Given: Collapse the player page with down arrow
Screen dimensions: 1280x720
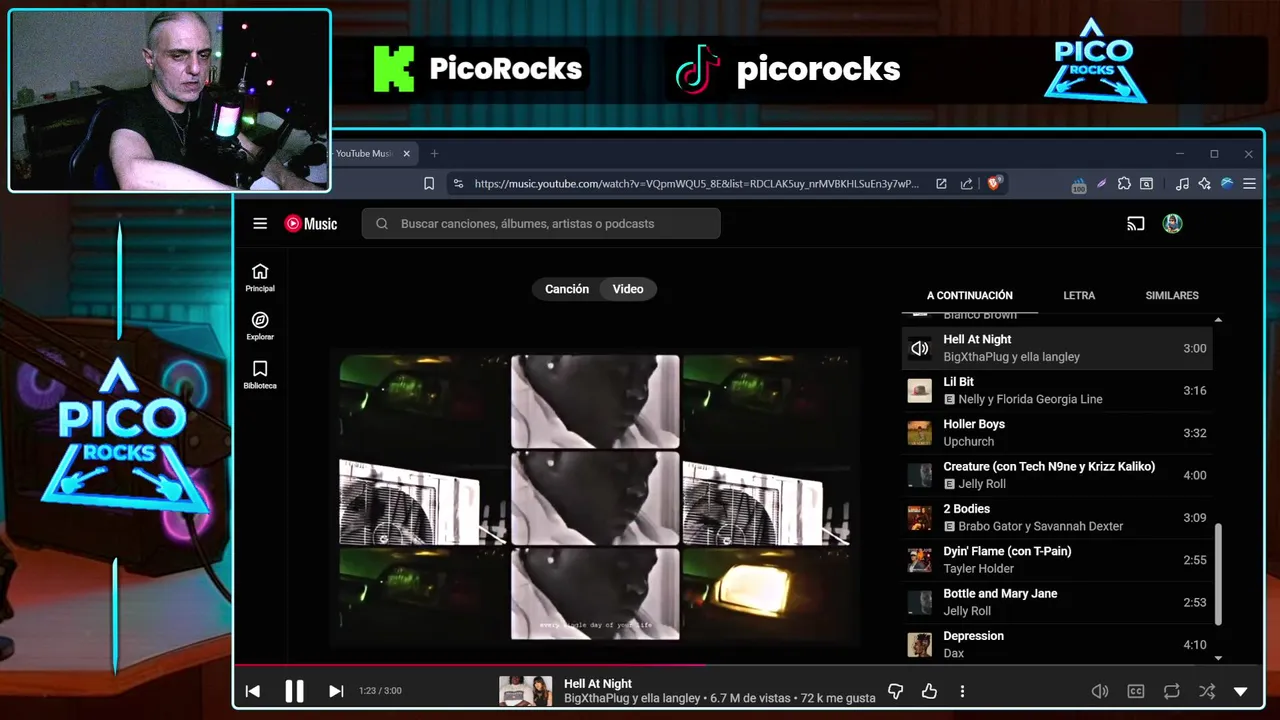Looking at the screenshot, I should coord(1241,691).
